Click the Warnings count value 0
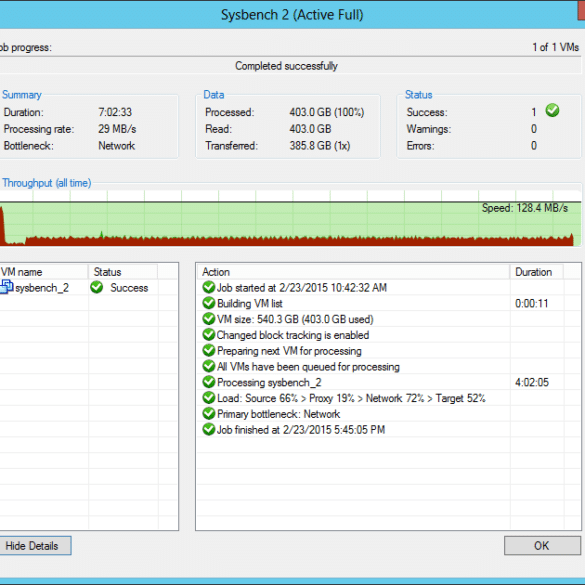585x585 pixels. click(534, 129)
